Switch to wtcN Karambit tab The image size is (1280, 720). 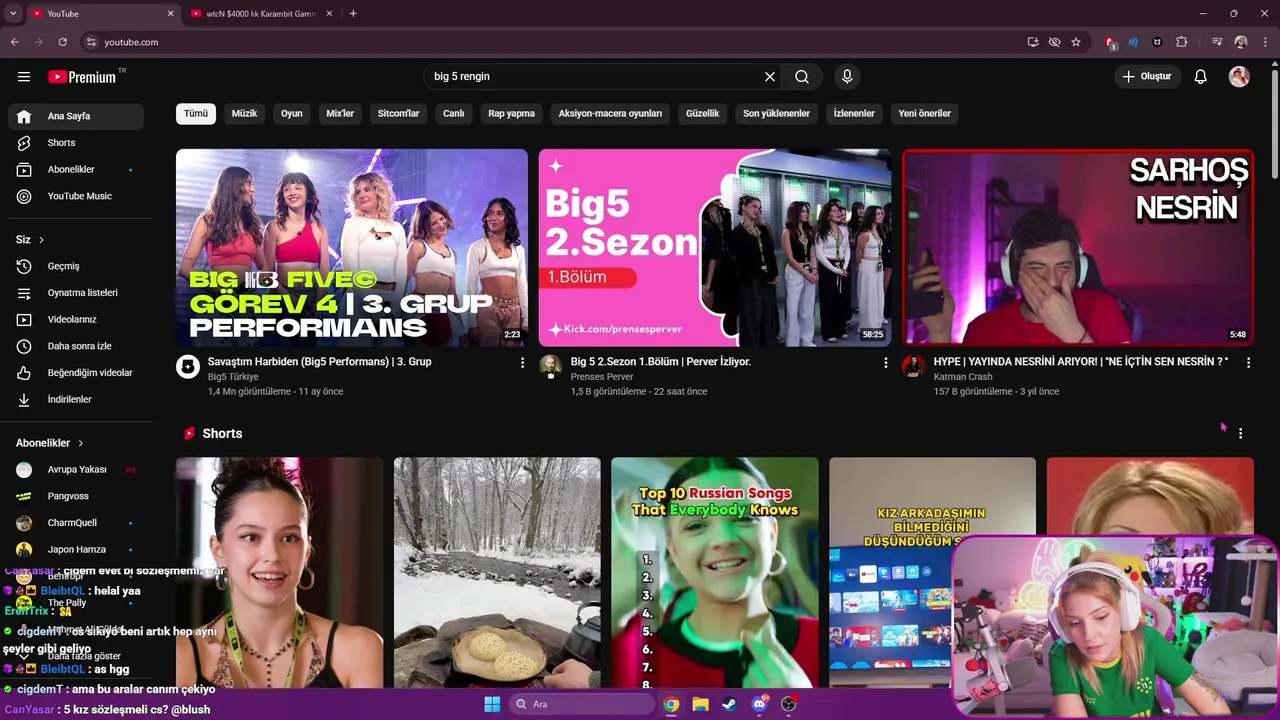click(262, 14)
